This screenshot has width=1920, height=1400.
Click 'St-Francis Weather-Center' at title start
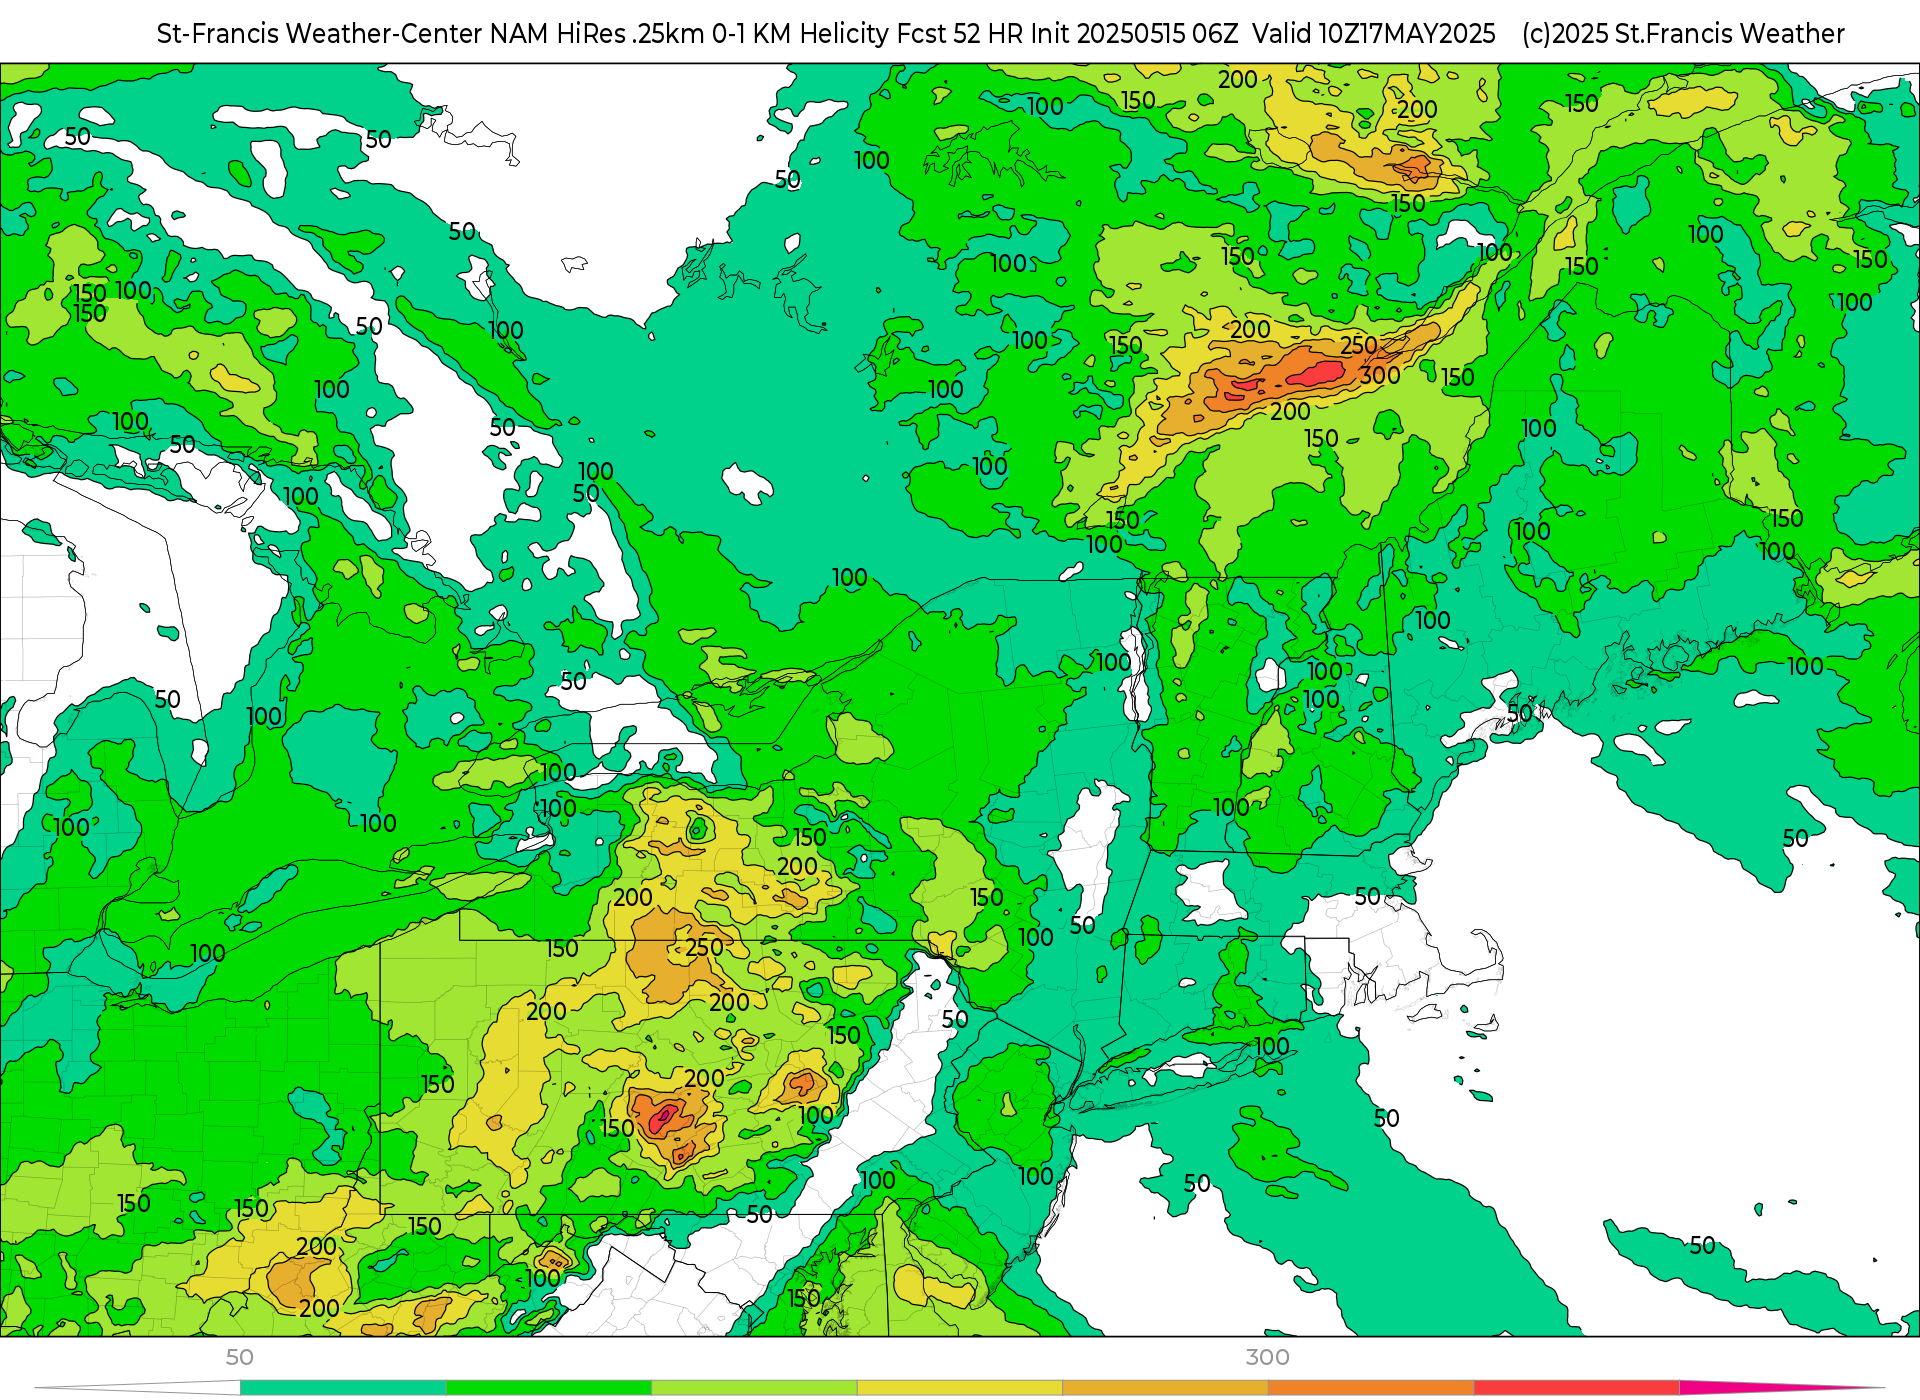tap(320, 33)
